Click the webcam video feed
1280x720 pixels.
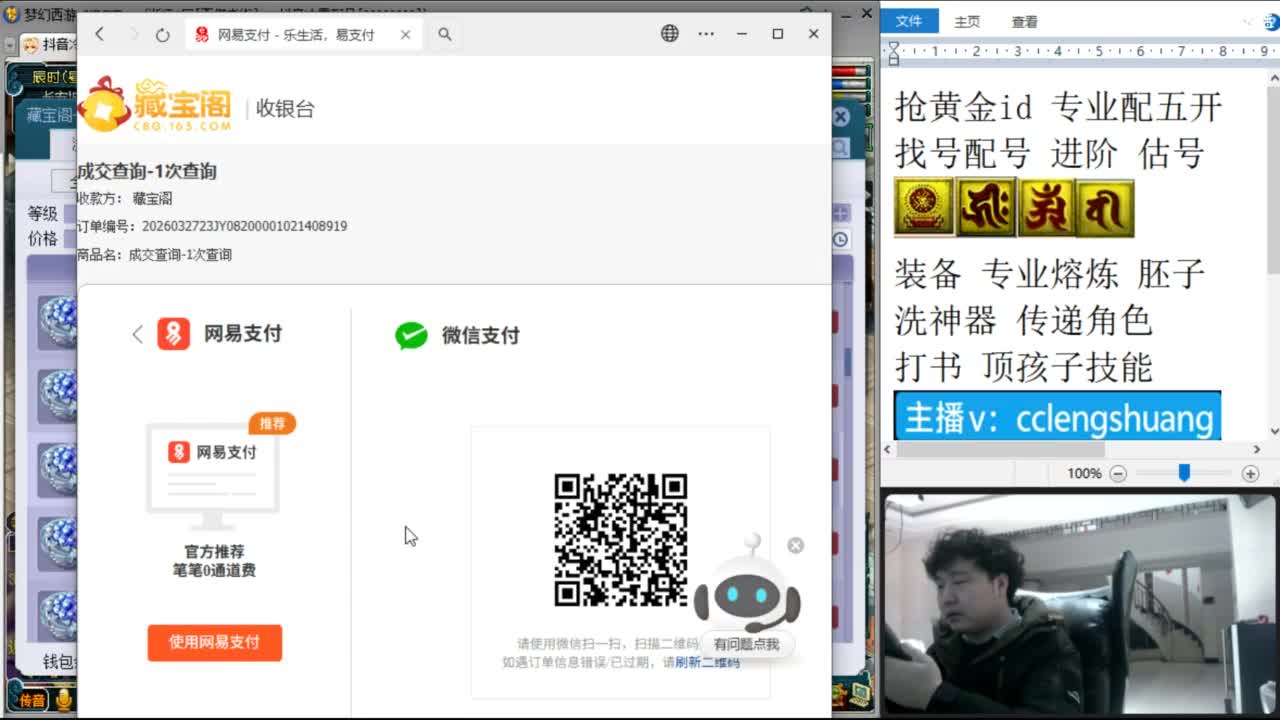click(x=1079, y=603)
